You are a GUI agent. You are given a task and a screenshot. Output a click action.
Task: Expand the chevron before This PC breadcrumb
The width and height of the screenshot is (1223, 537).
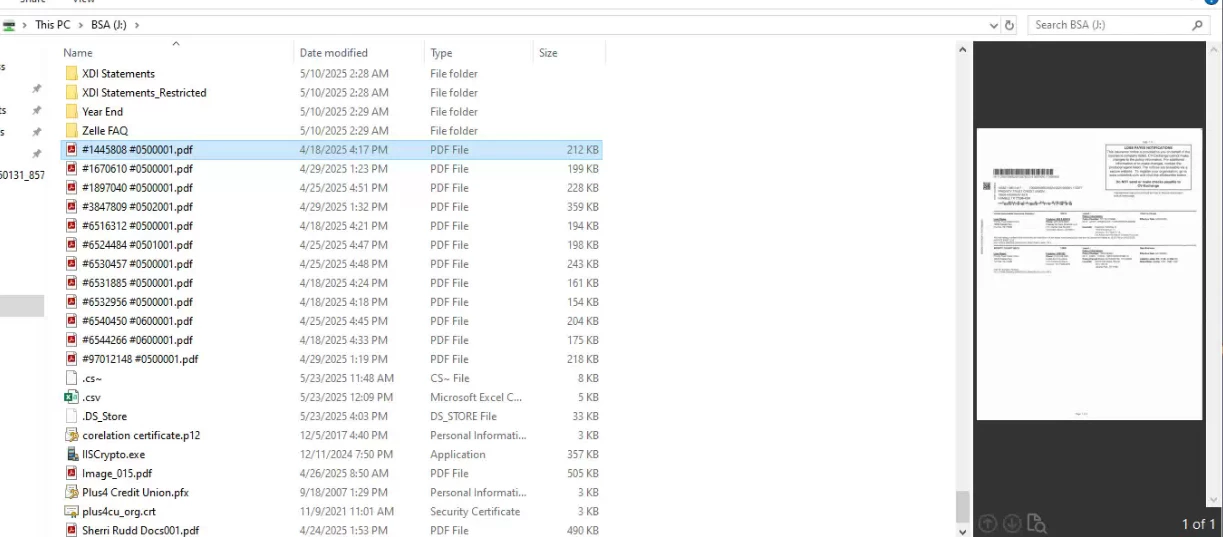[x=25, y=25]
